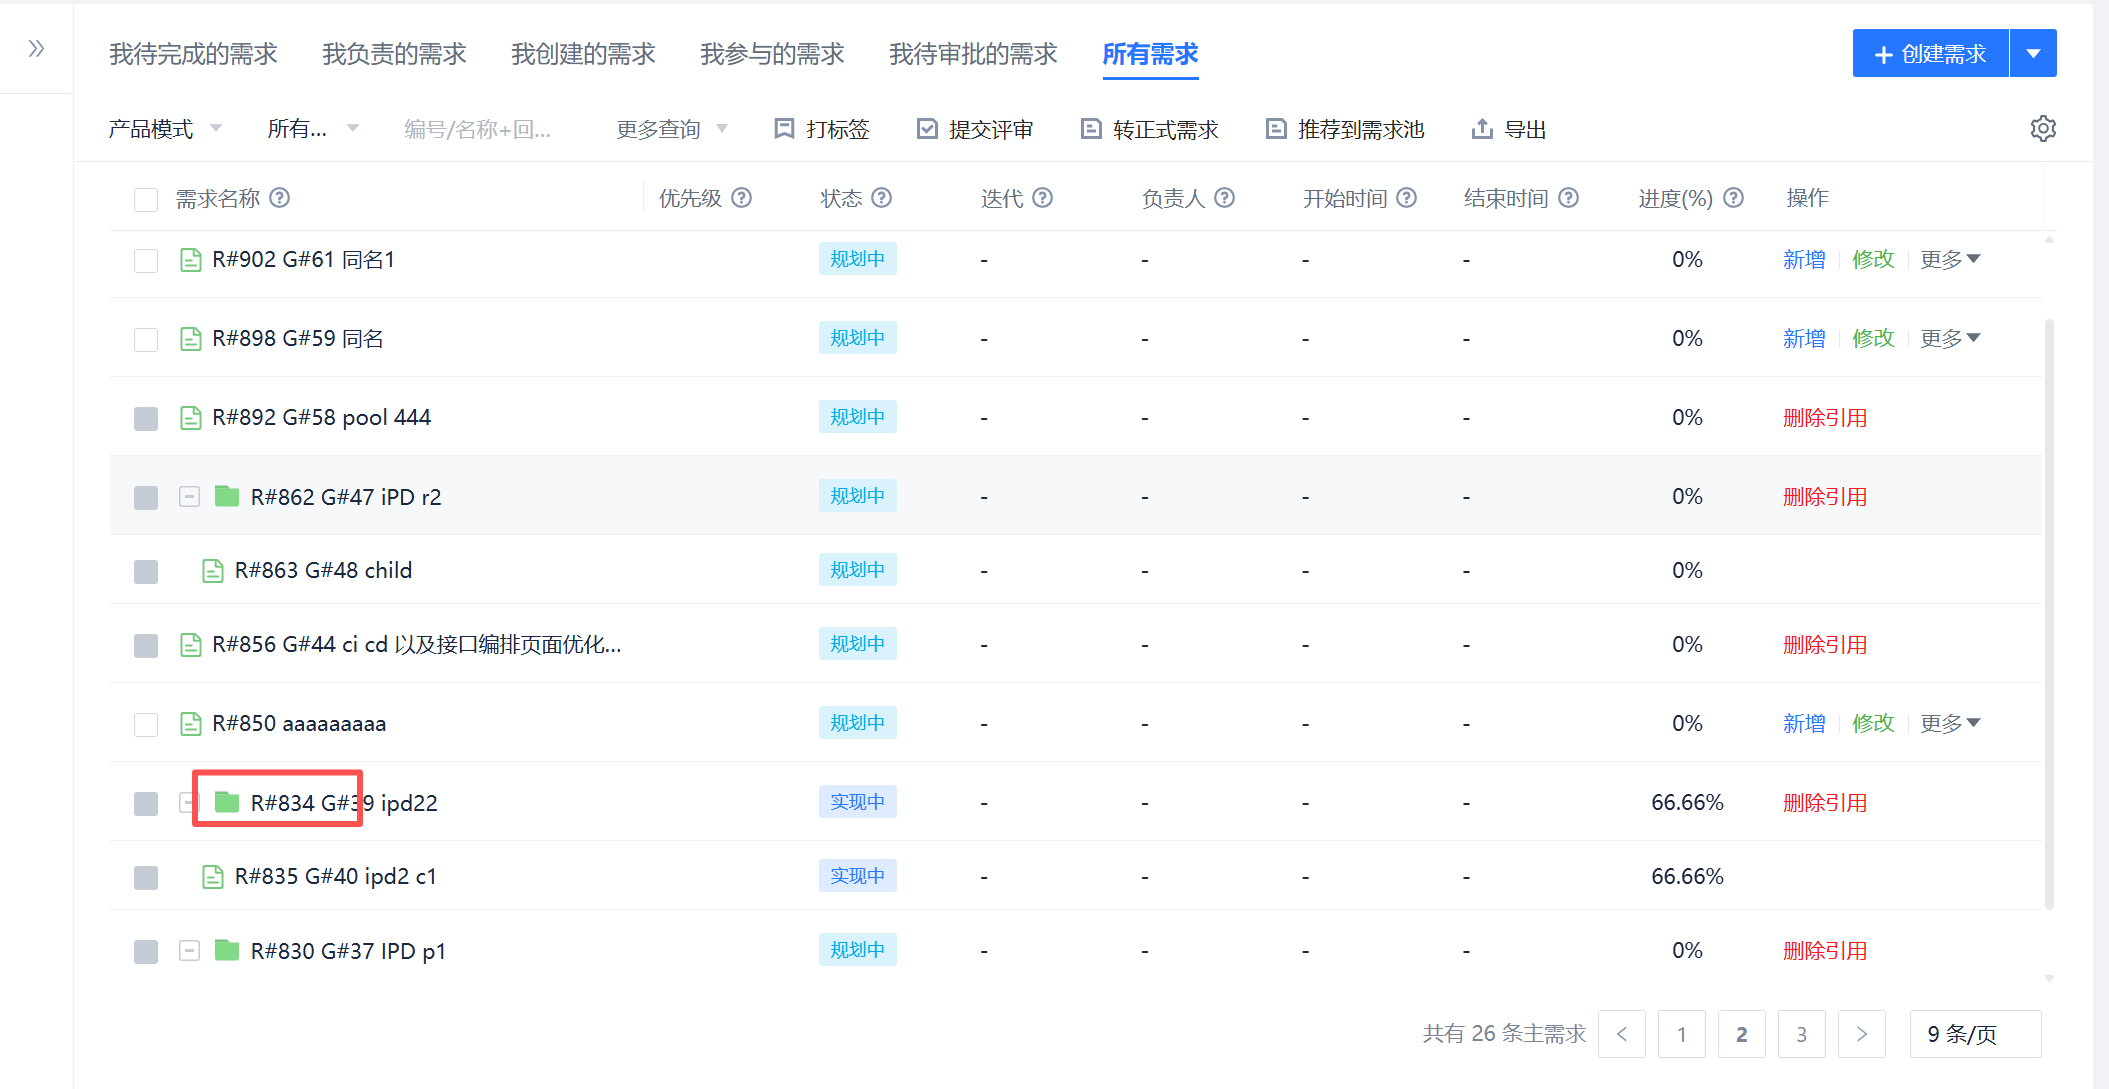Check the row checkbox for R#850 aaaaaaaaaa
Screen dimensions: 2109x1089
146,723
